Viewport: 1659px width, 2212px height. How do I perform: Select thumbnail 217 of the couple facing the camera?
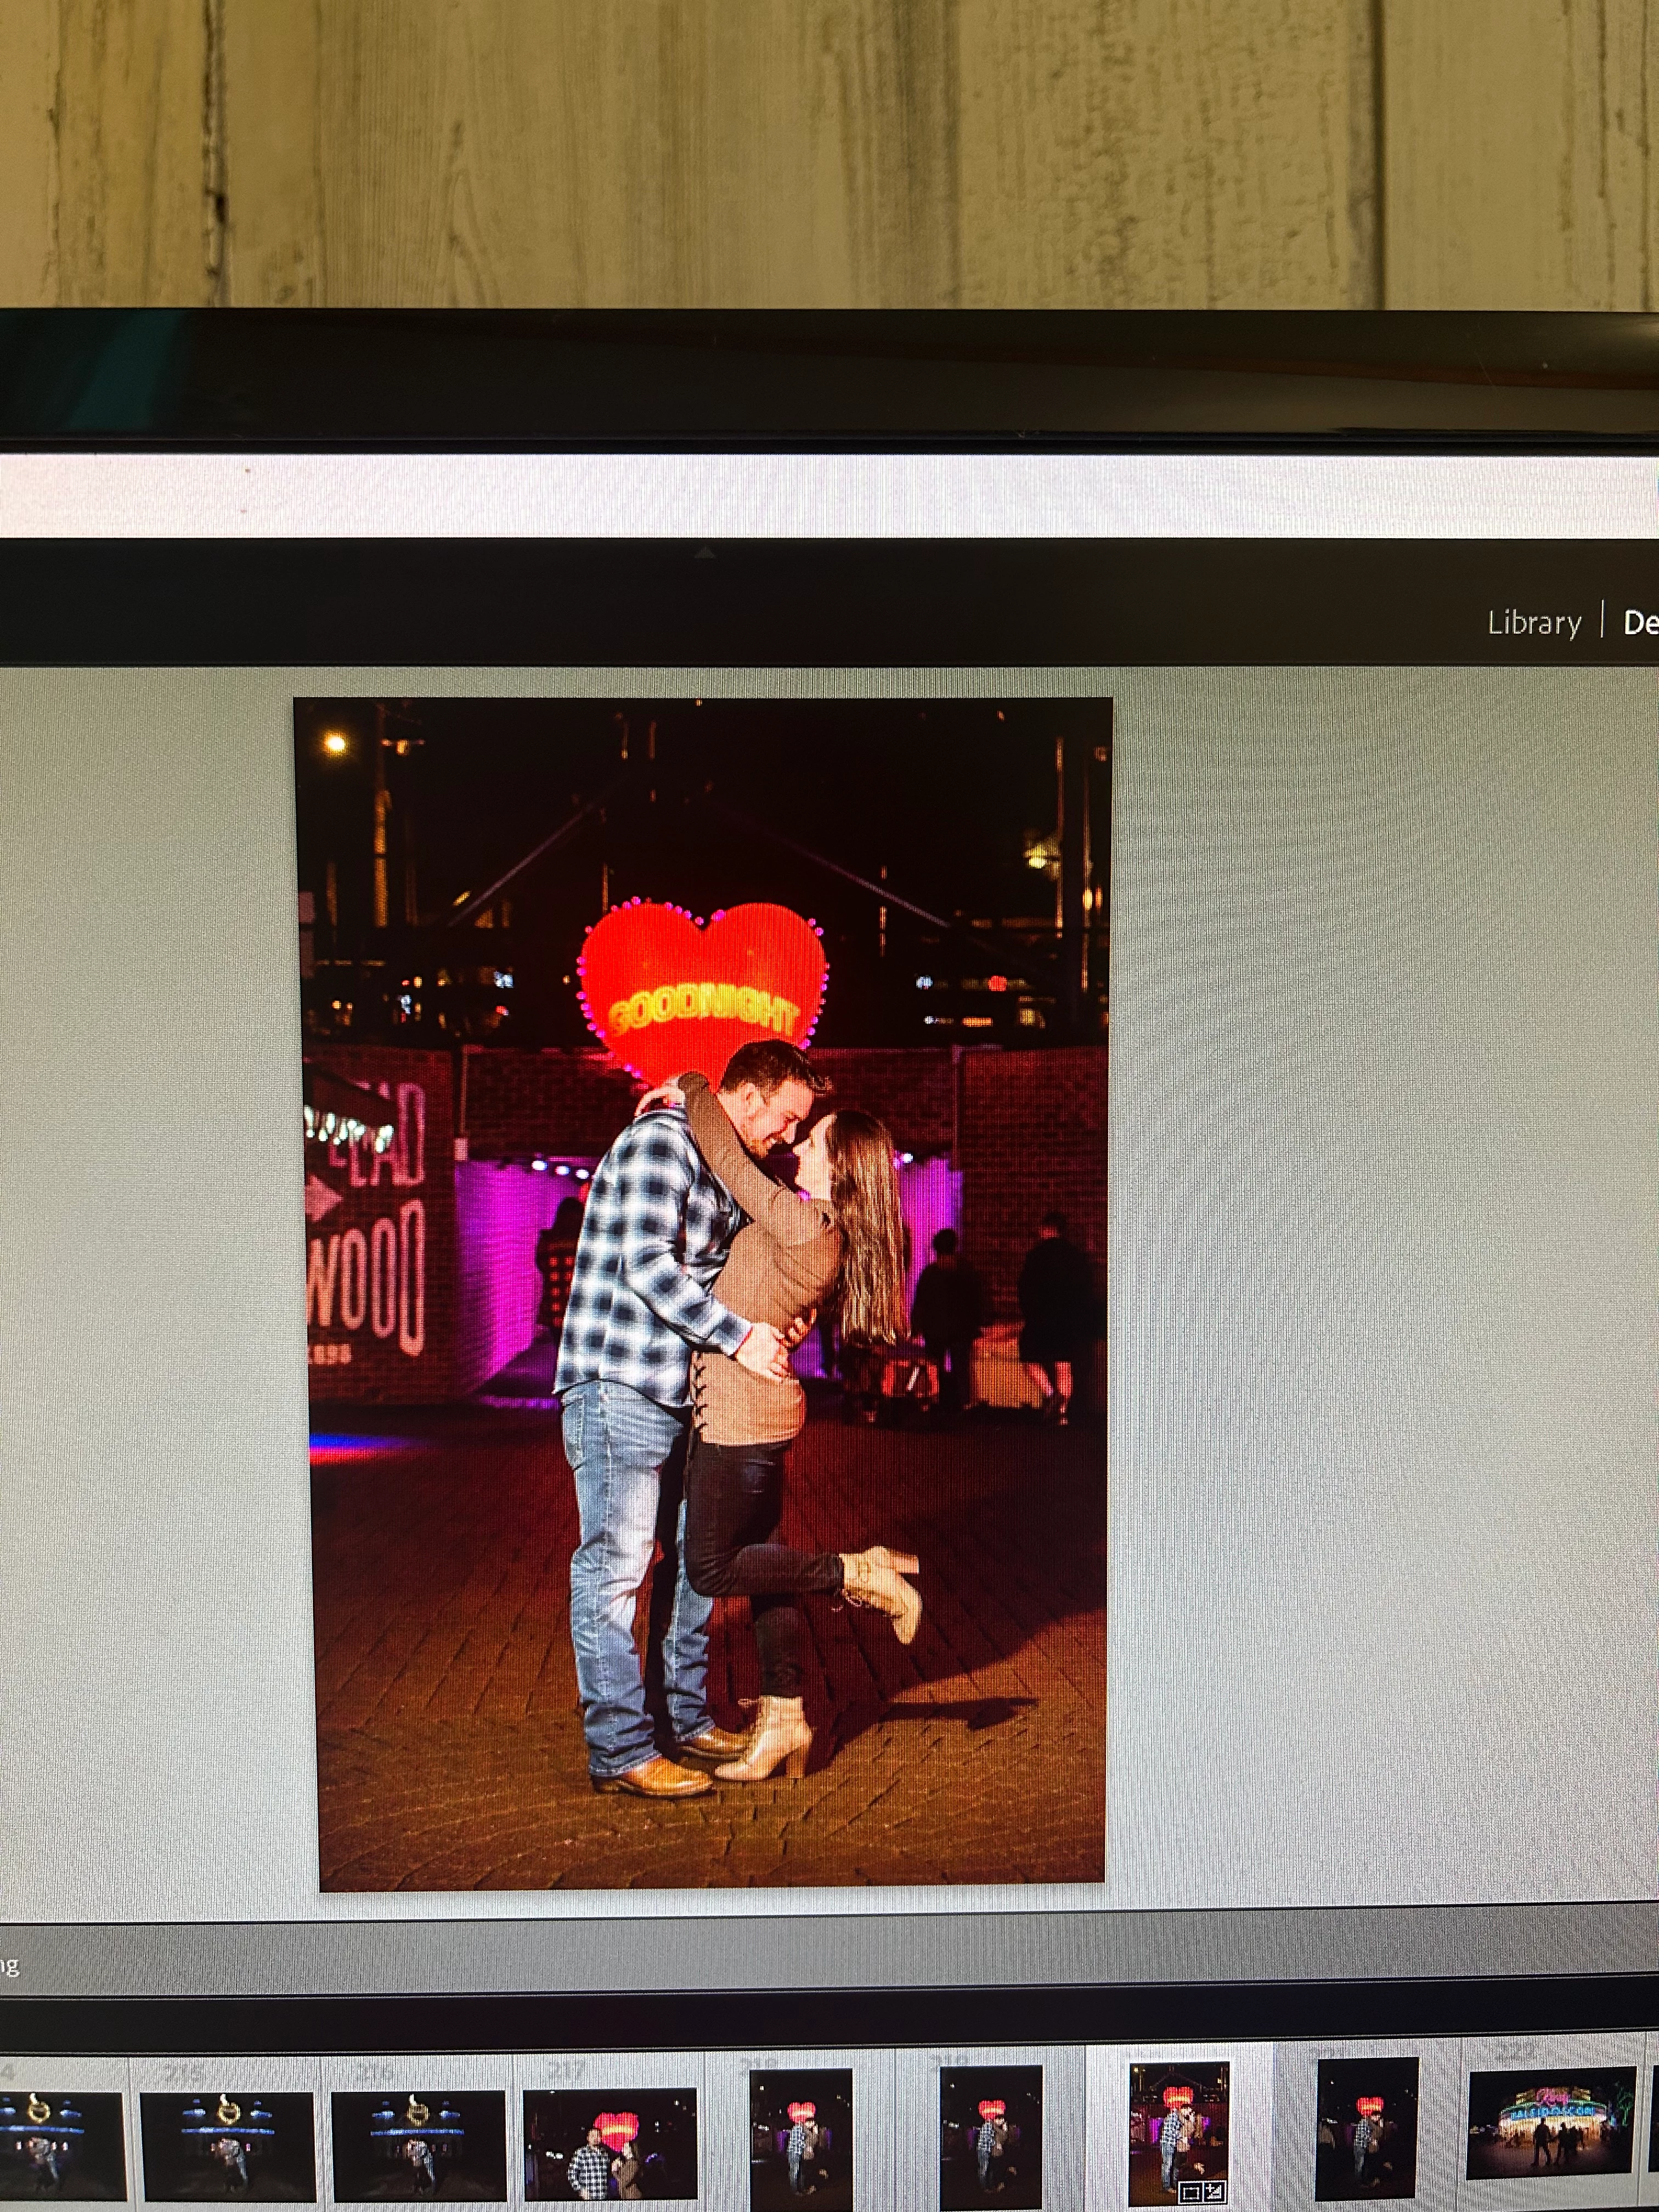[610, 2143]
